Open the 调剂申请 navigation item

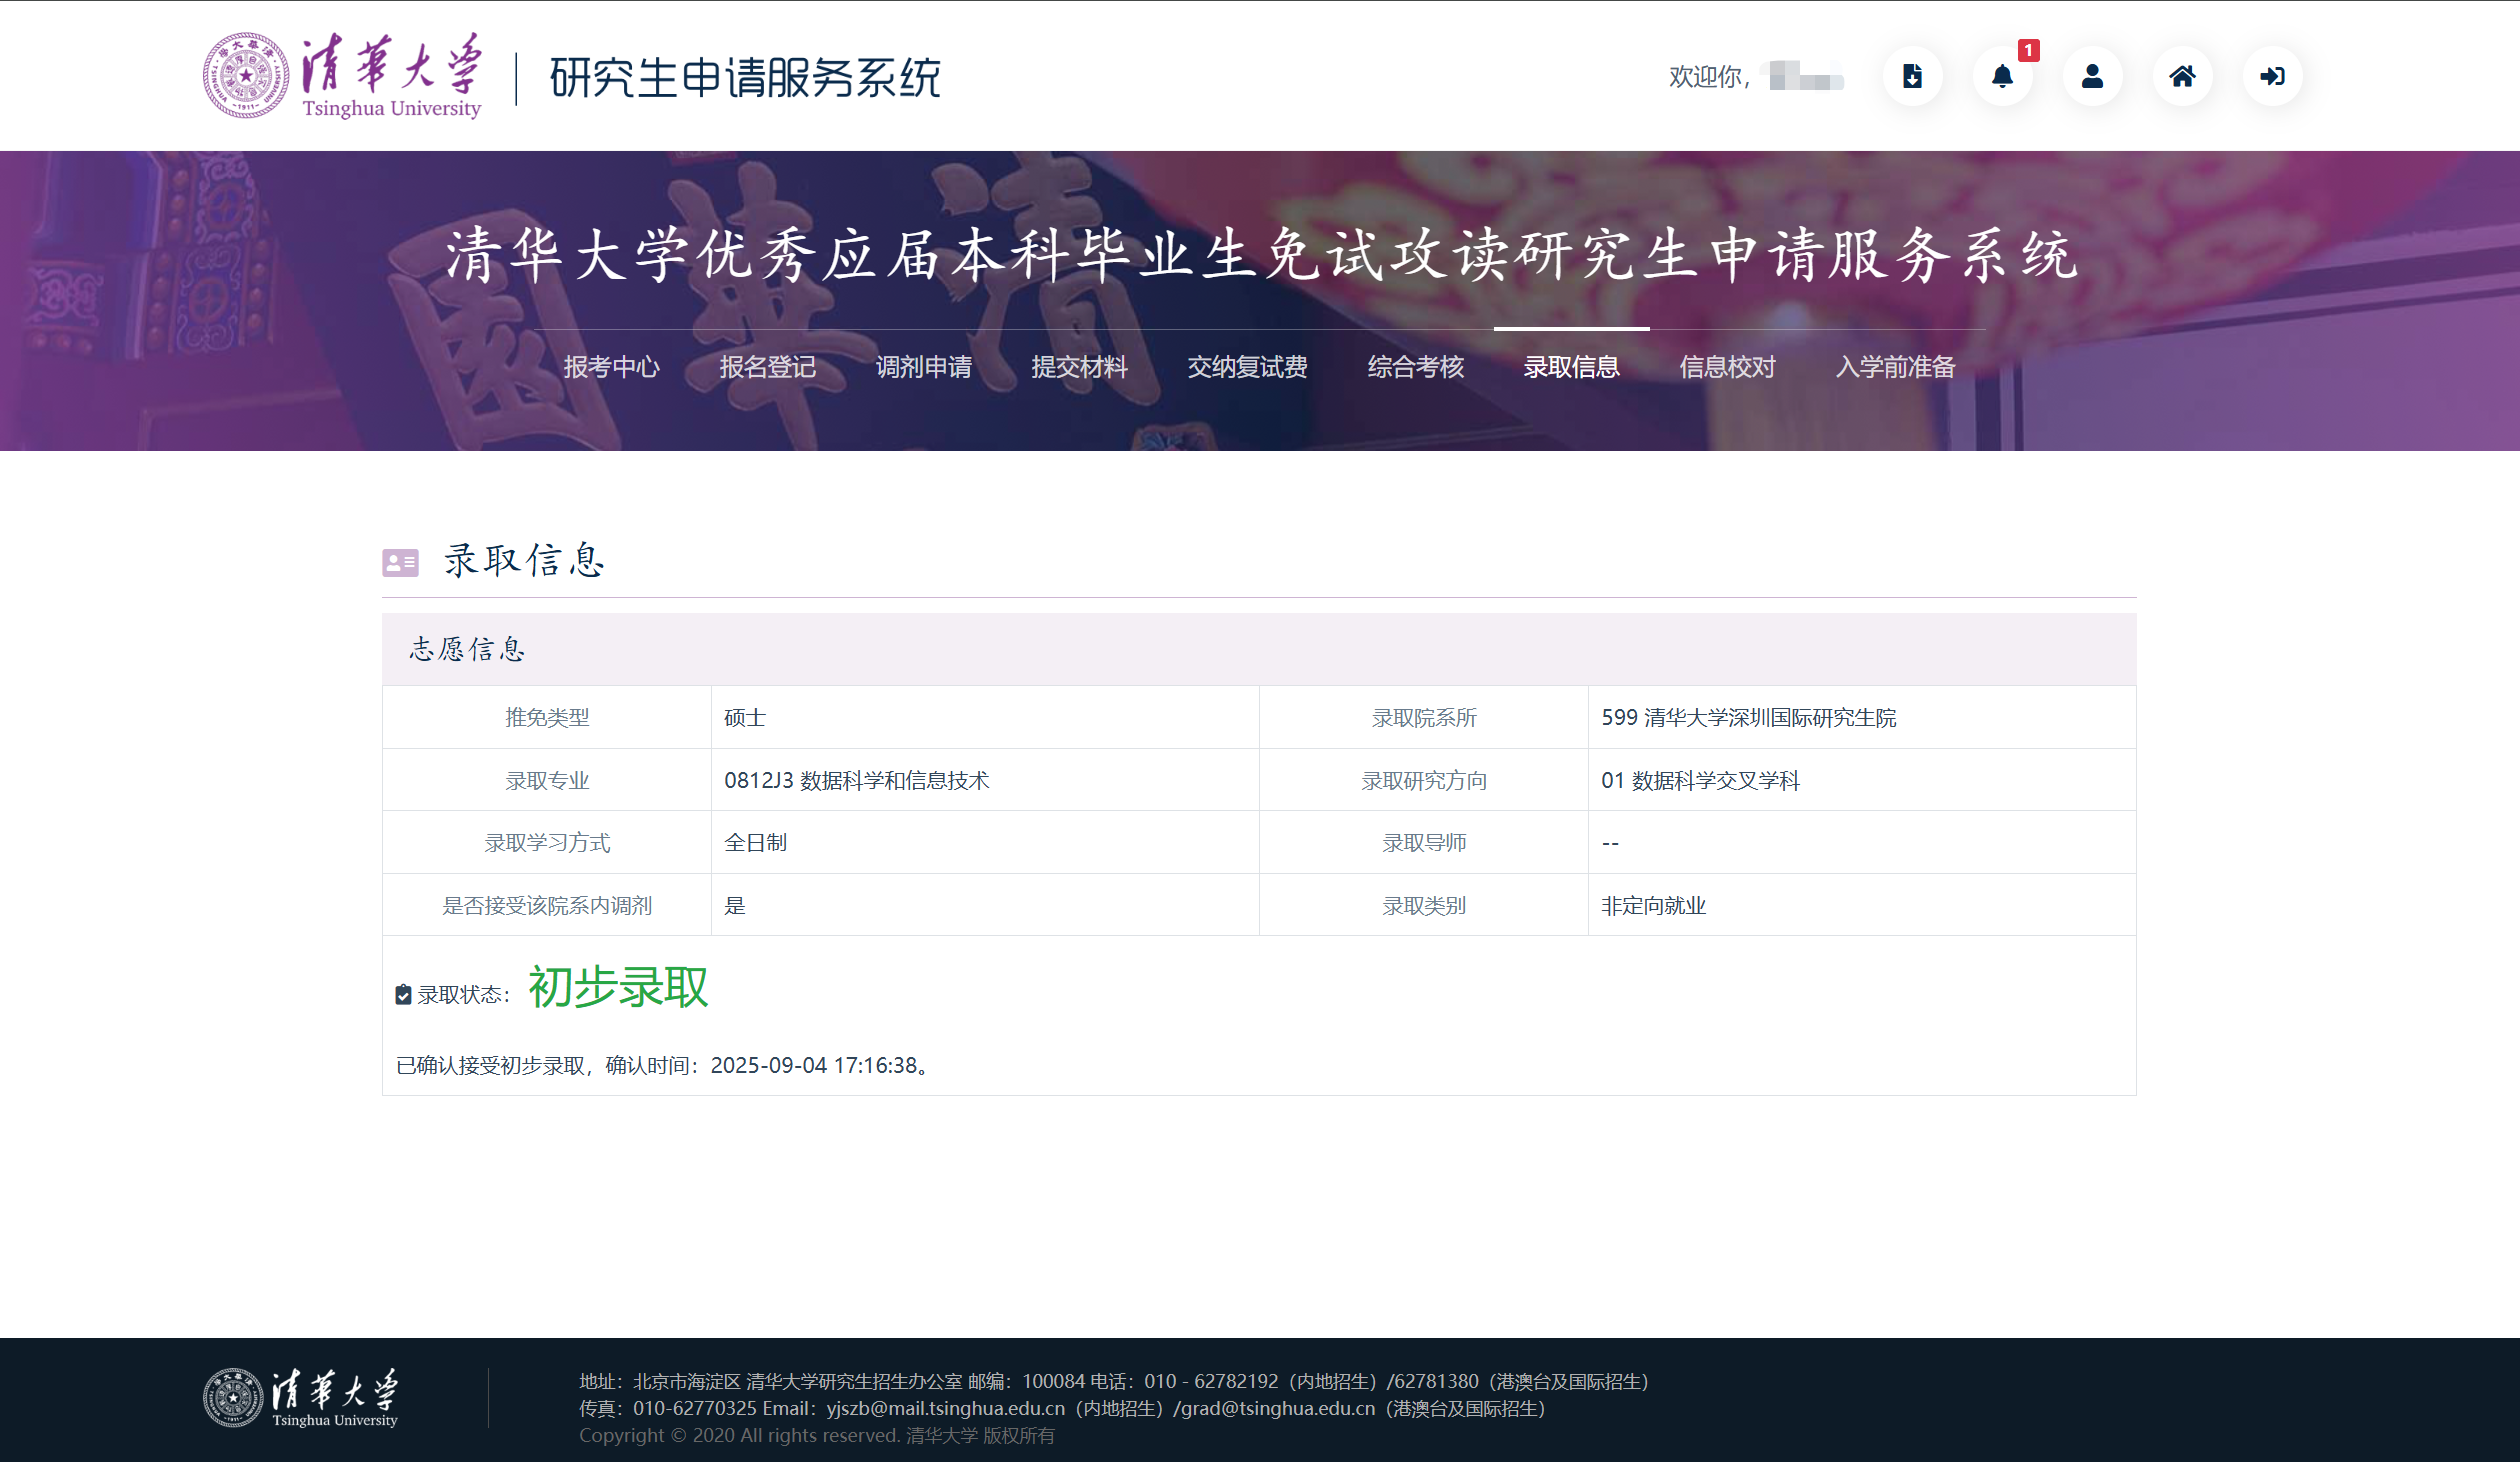pyautogui.click(x=923, y=367)
